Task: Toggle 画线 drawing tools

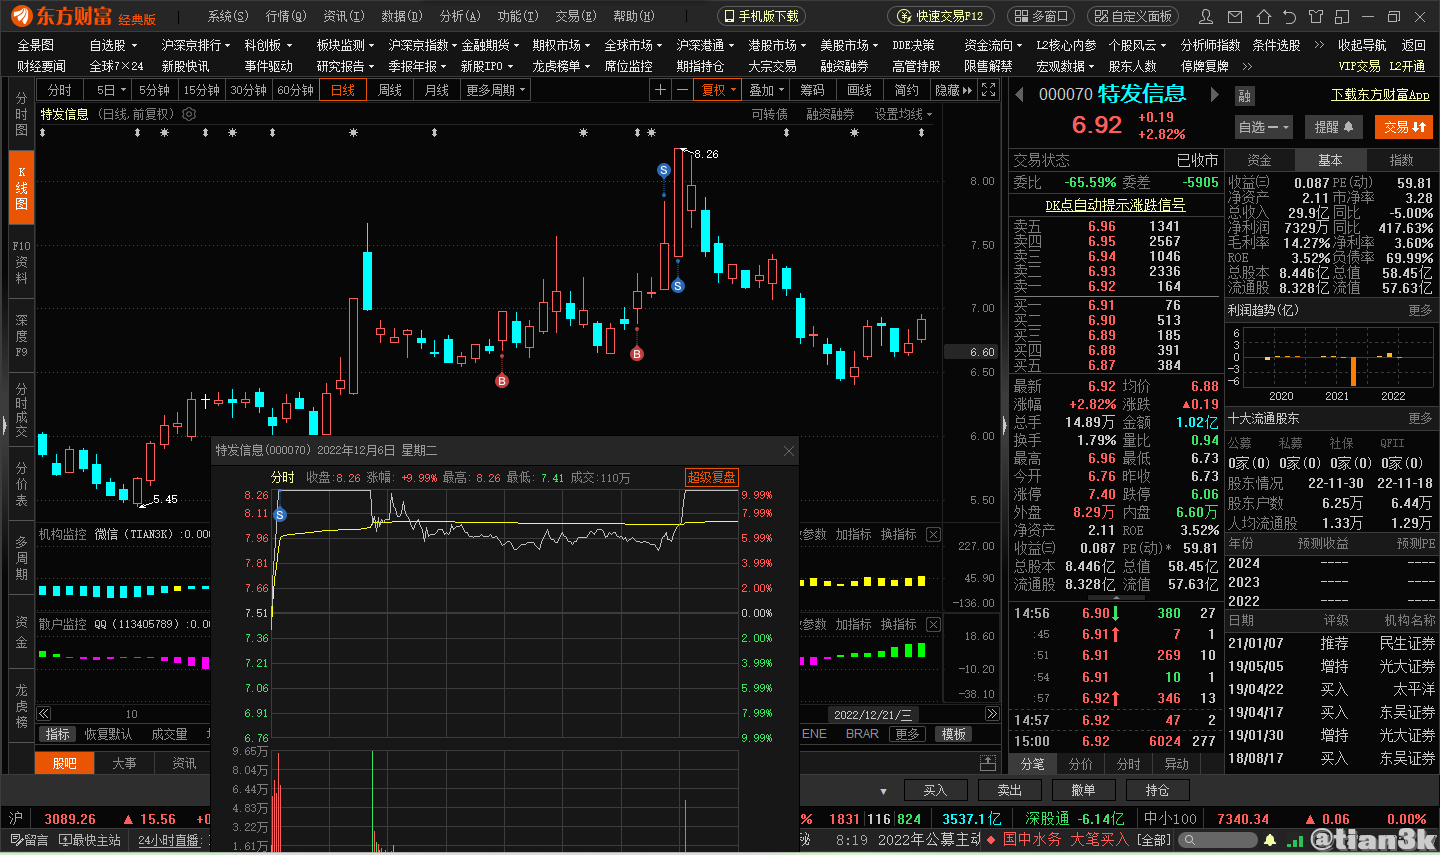Action: 860,90
